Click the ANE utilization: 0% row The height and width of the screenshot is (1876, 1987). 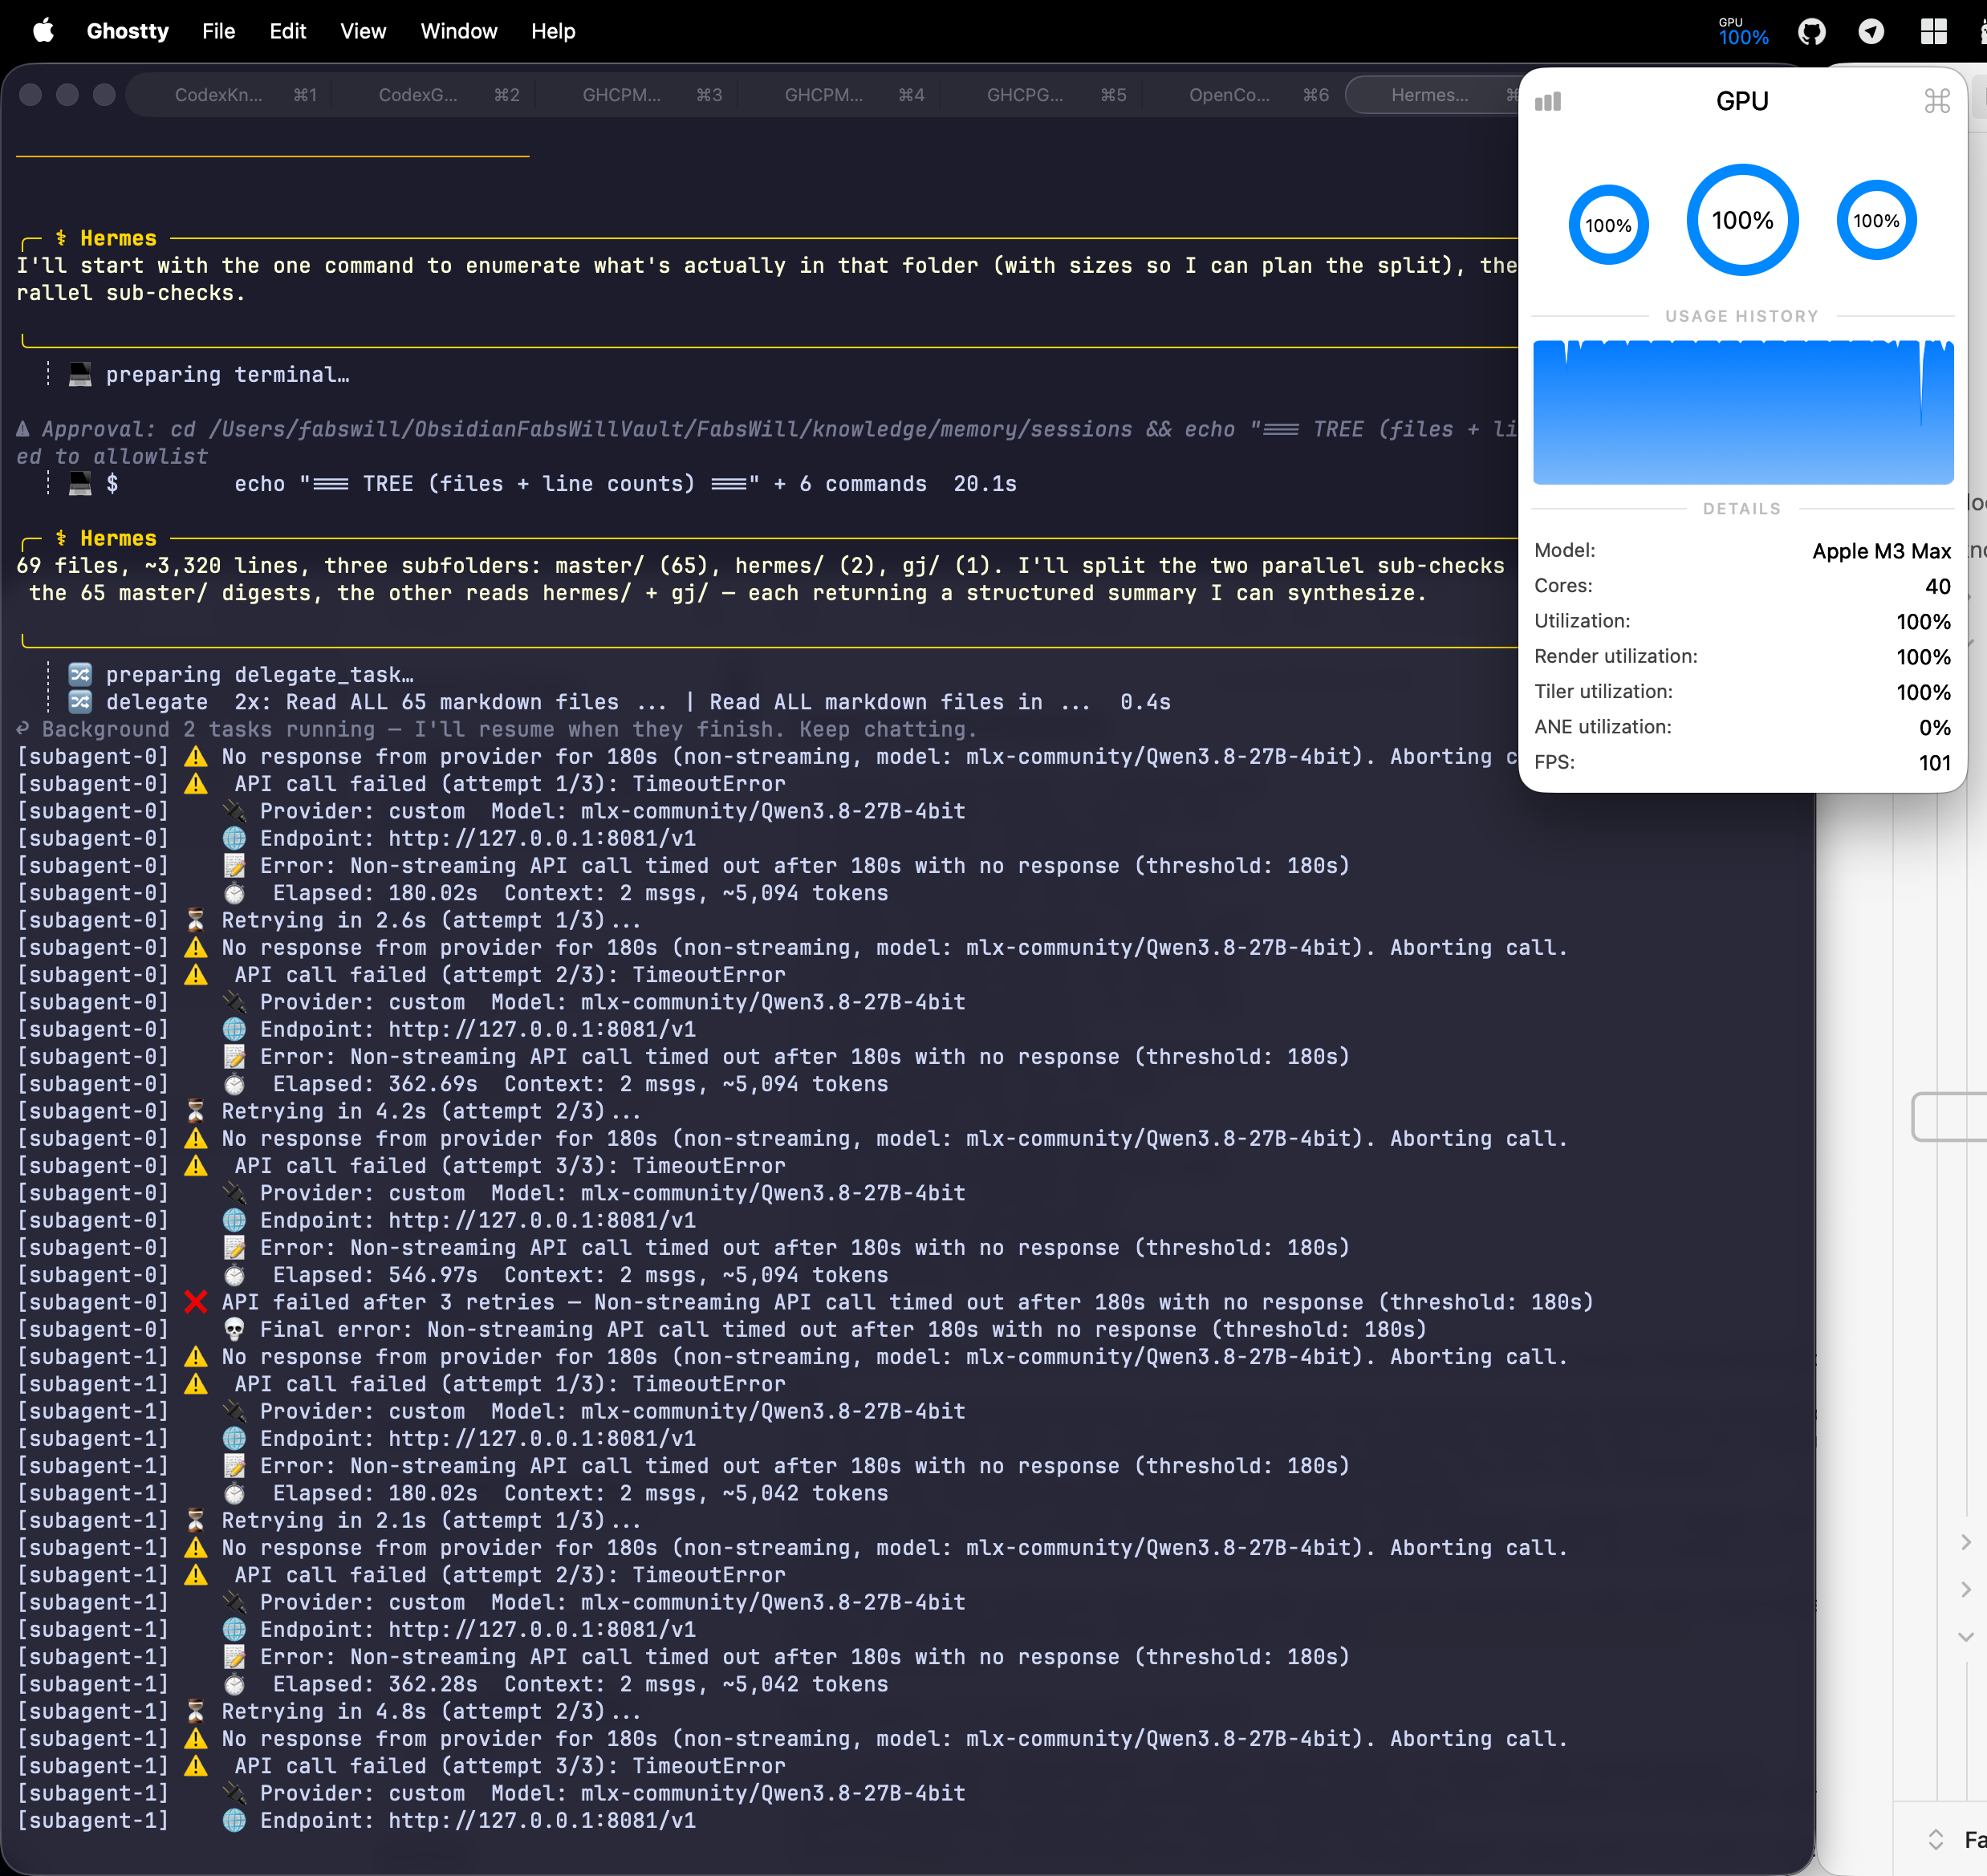[1742, 727]
